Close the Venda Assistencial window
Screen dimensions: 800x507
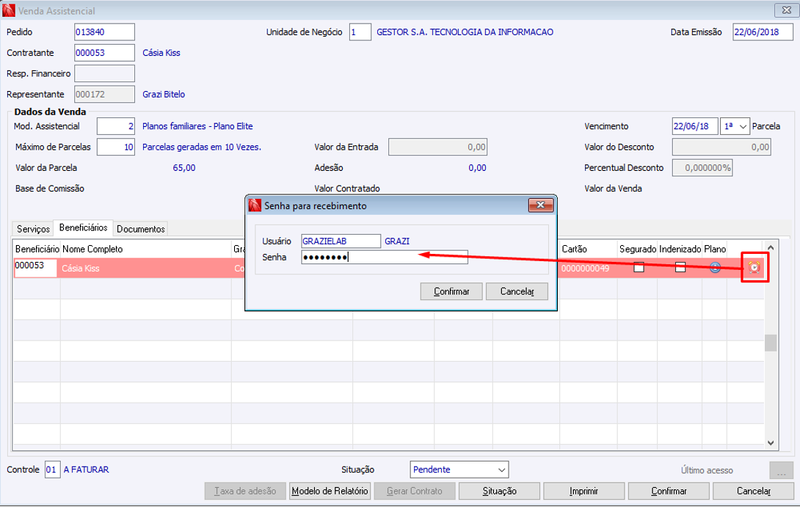tap(786, 10)
